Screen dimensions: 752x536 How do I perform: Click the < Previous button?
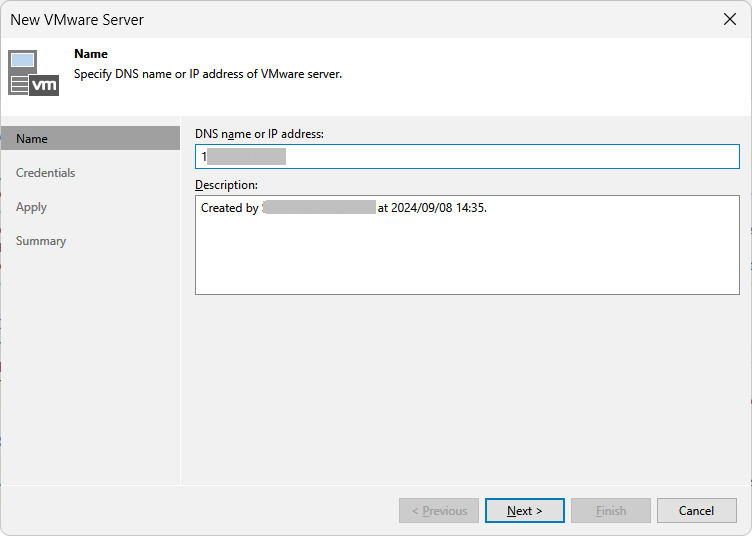tap(439, 511)
